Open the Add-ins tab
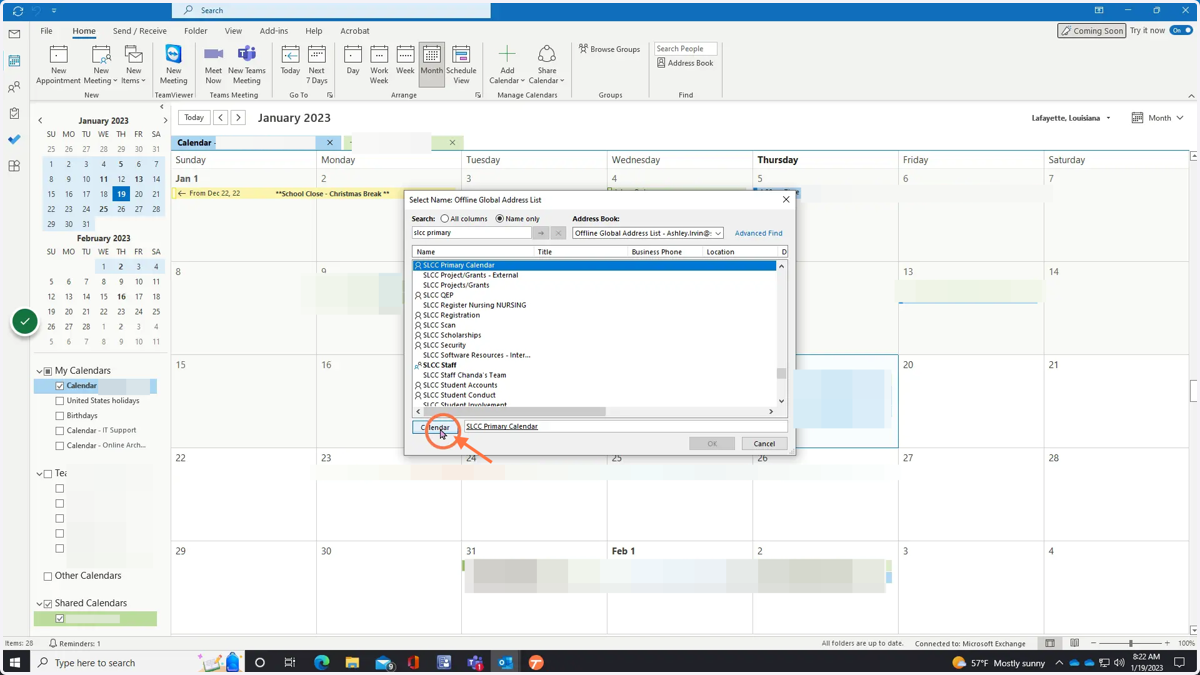Image resolution: width=1200 pixels, height=675 pixels. 274,31
